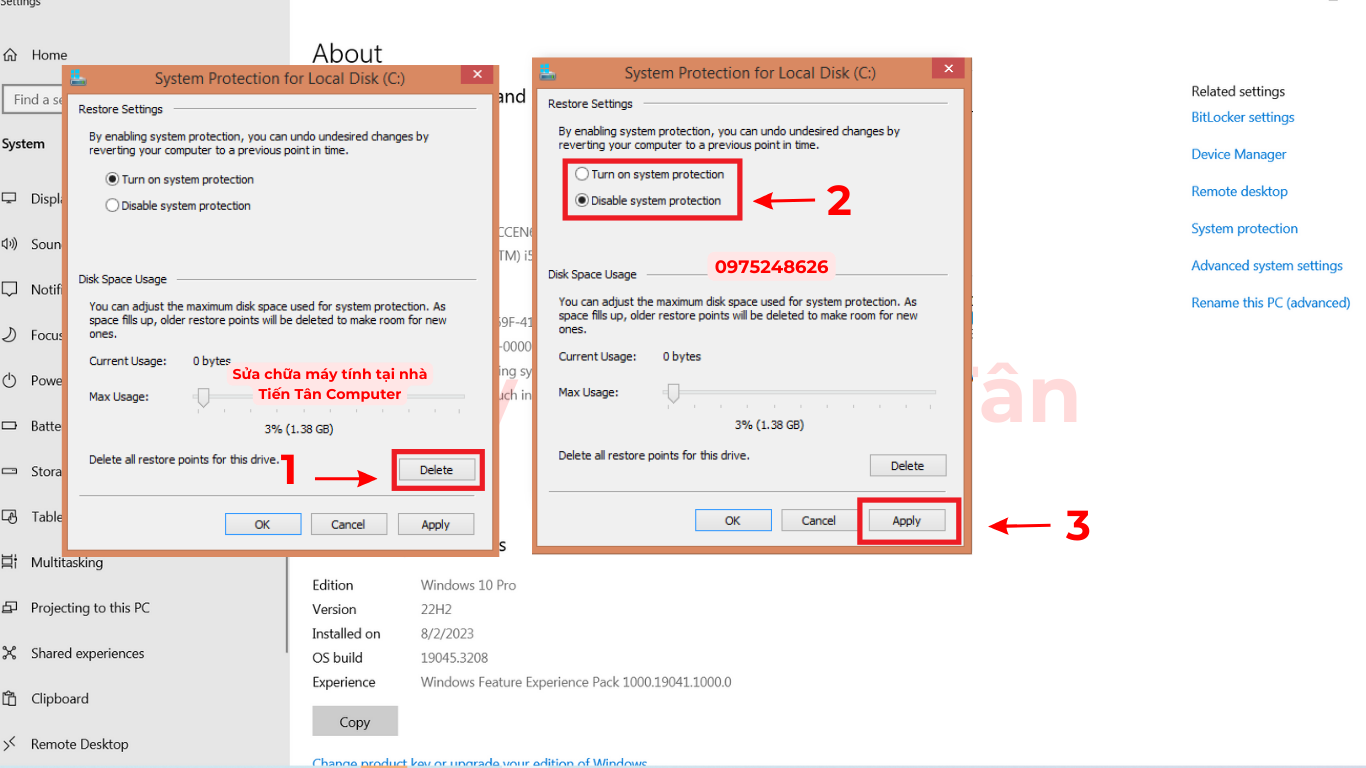
Task: Click Home label in Settings sidebar
Action: tap(49, 55)
